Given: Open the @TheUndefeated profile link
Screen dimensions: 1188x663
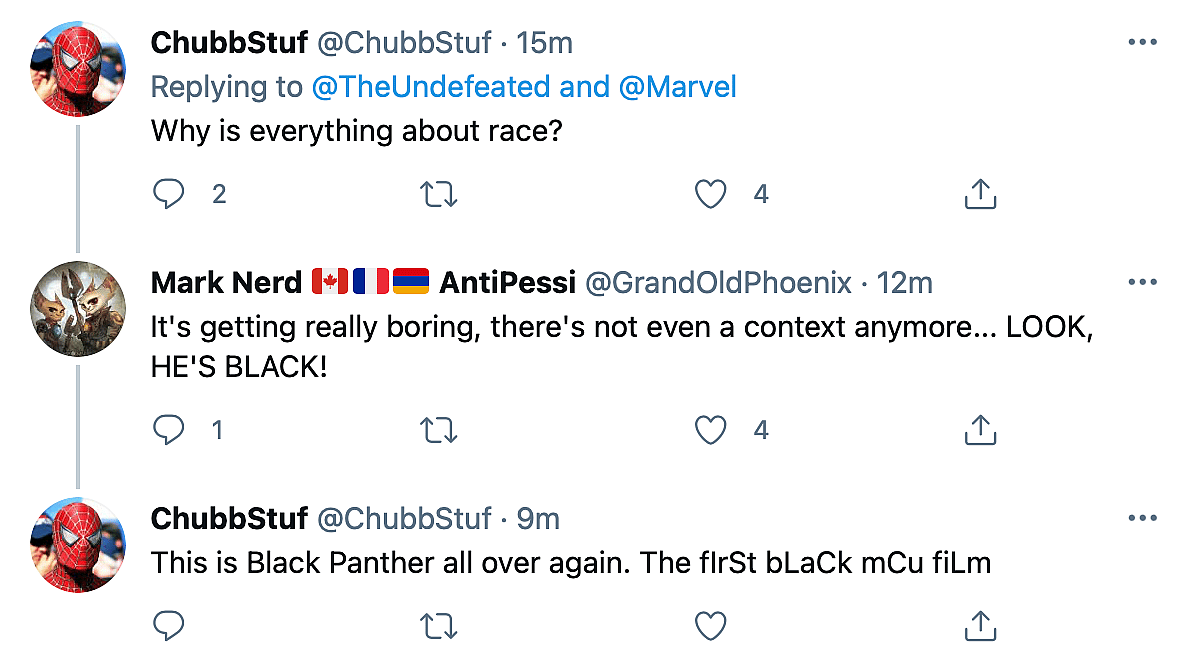Looking at the screenshot, I should 432,87.
